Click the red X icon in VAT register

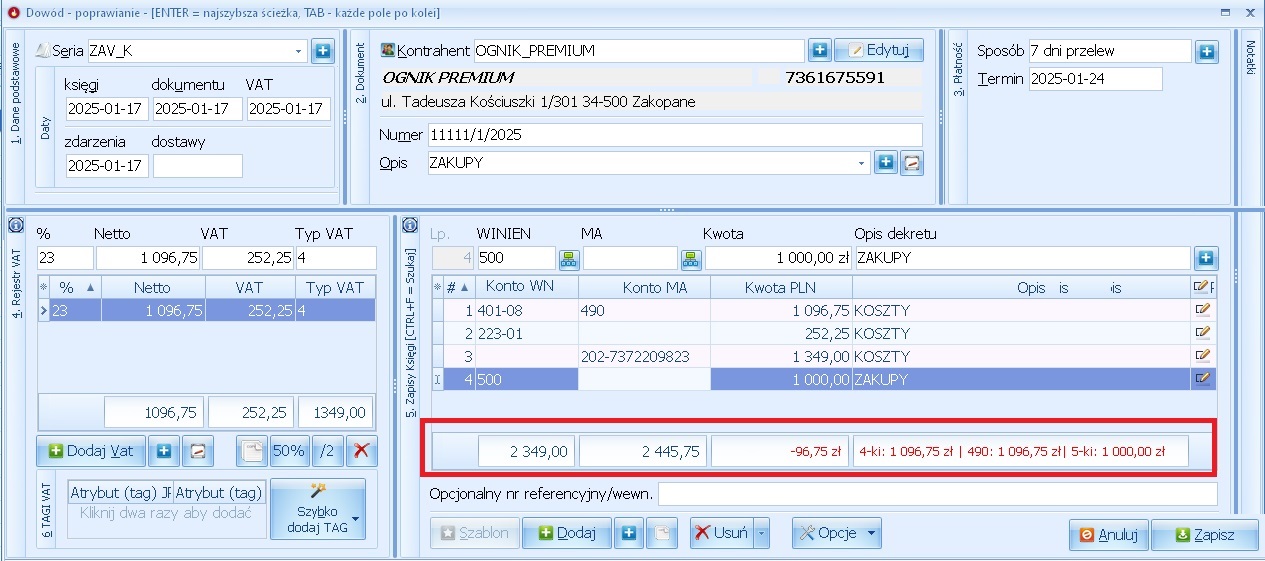361,451
